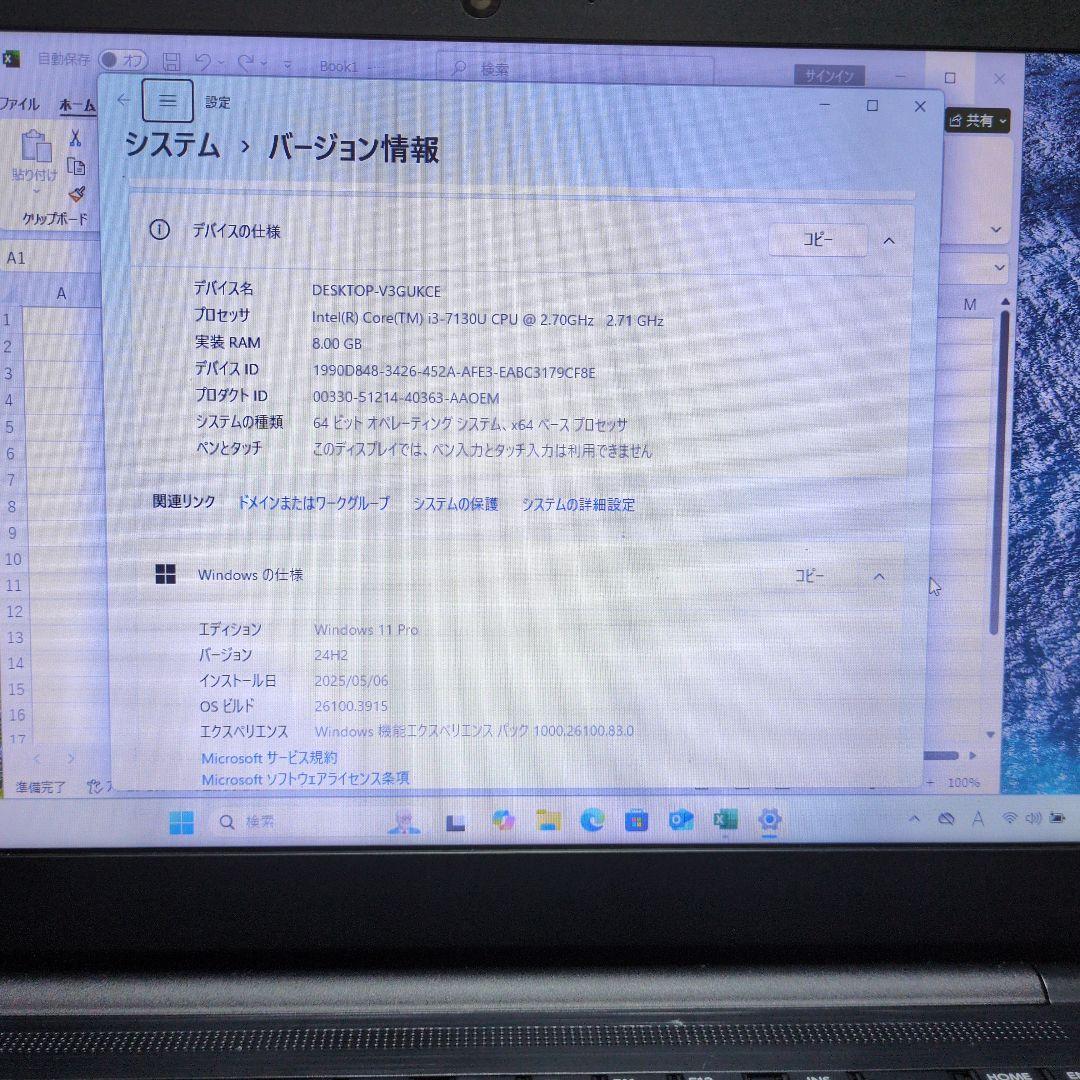Click the Excel 100% zoom level
1080x1080 pixels.
point(963,782)
